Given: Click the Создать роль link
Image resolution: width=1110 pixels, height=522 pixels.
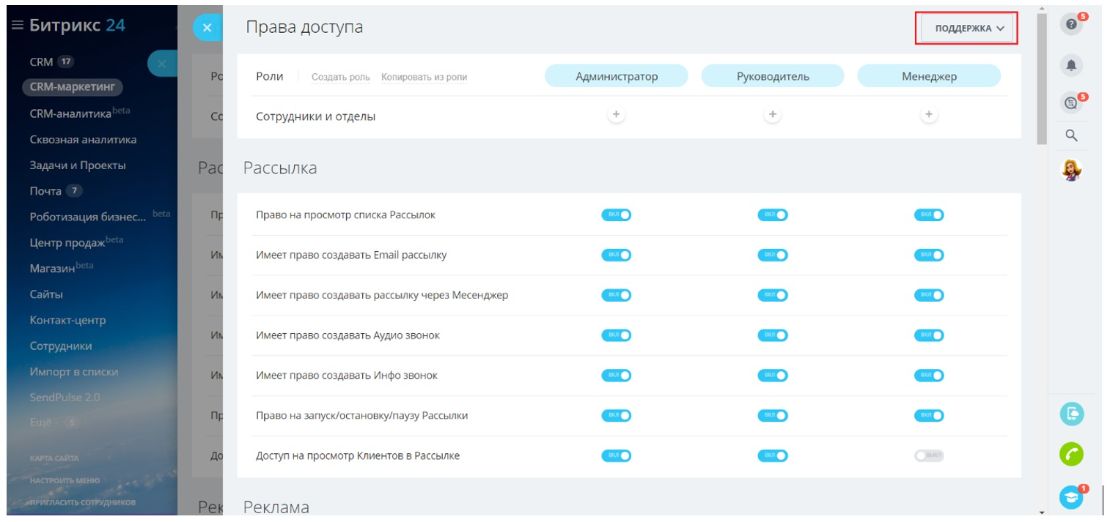Looking at the screenshot, I should 341,77.
